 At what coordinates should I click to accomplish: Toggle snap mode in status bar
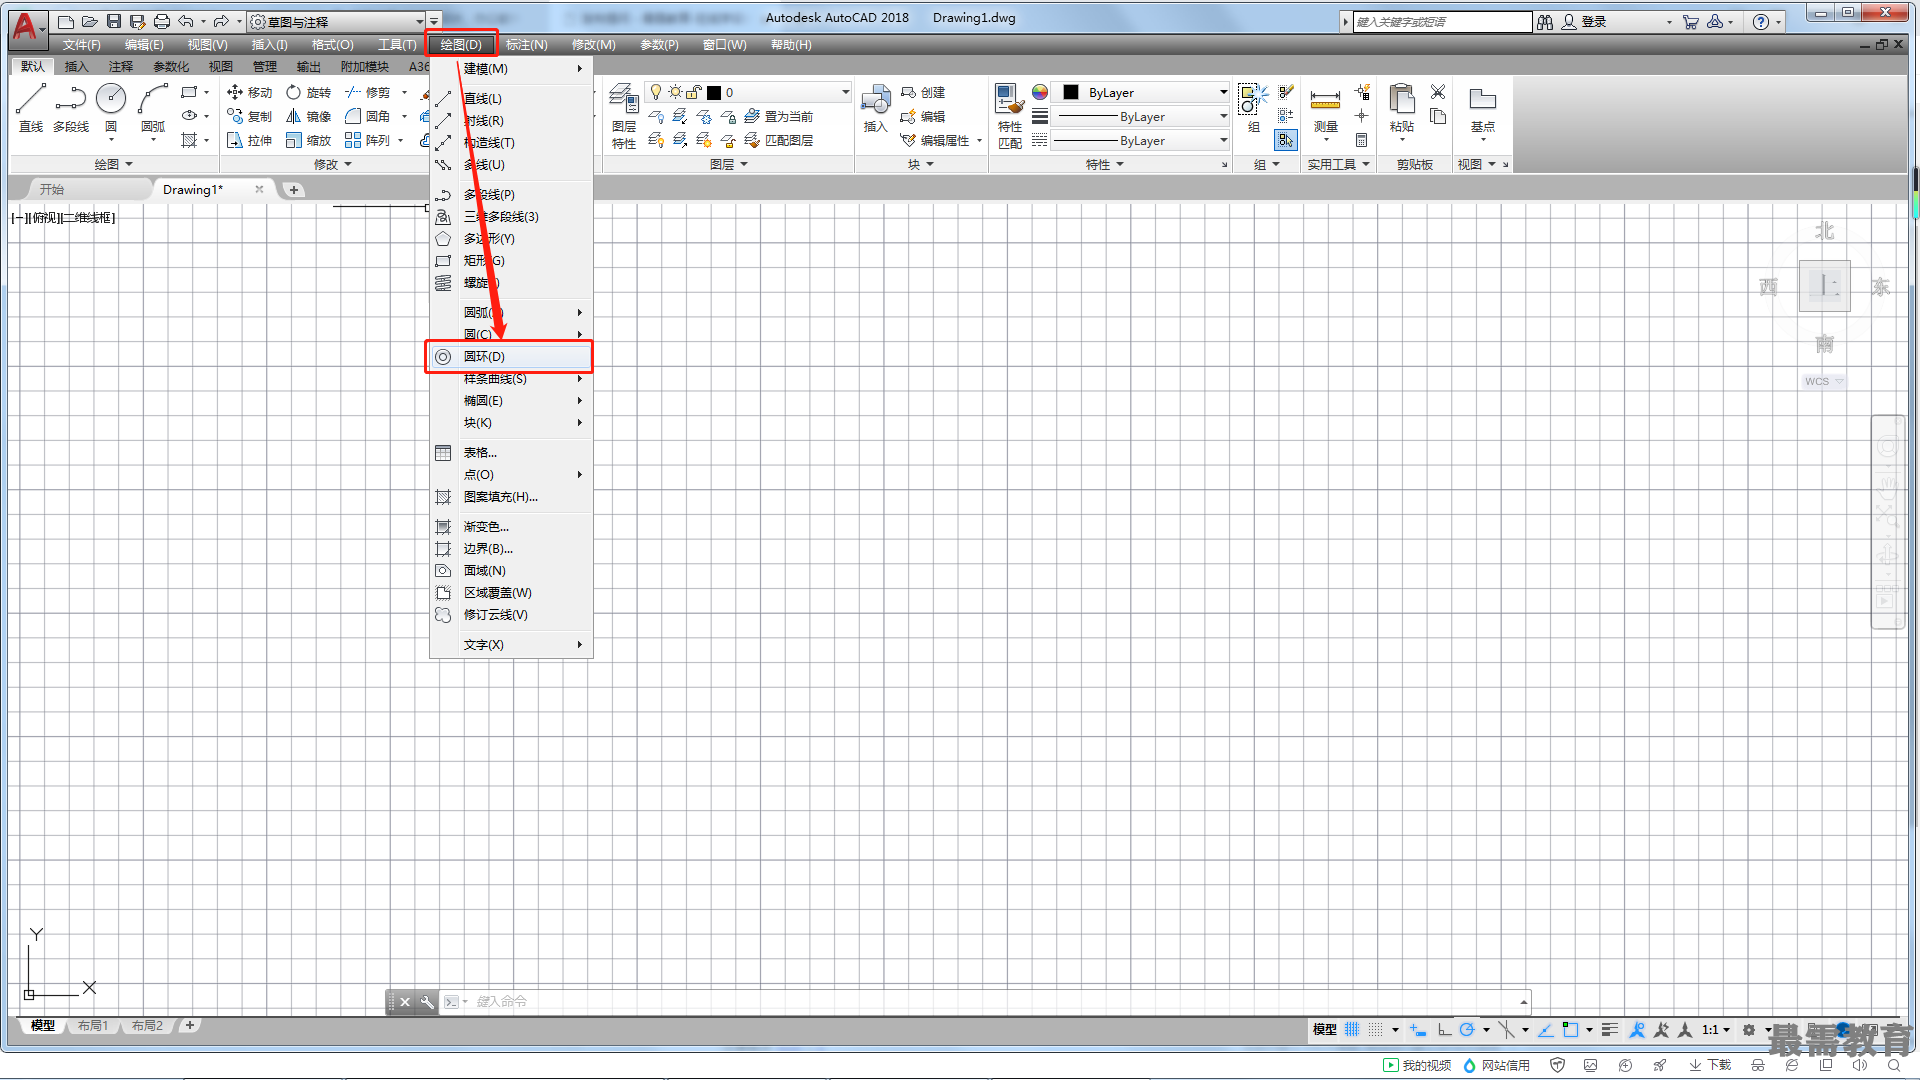click(1377, 1029)
